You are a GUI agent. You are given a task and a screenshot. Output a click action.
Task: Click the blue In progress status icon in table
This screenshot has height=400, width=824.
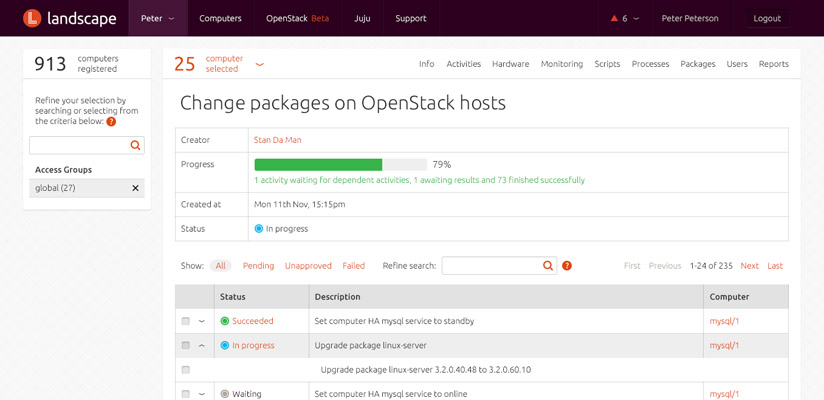(225, 345)
